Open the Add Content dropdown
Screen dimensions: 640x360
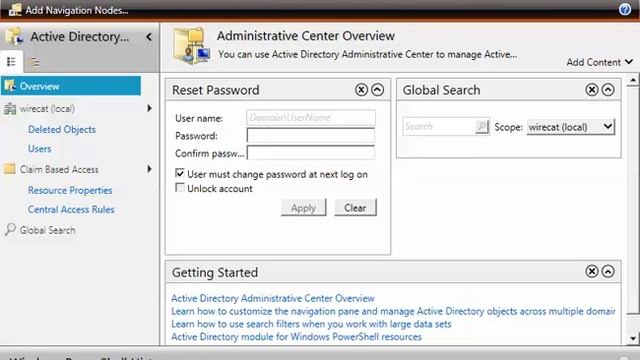click(x=600, y=62)
